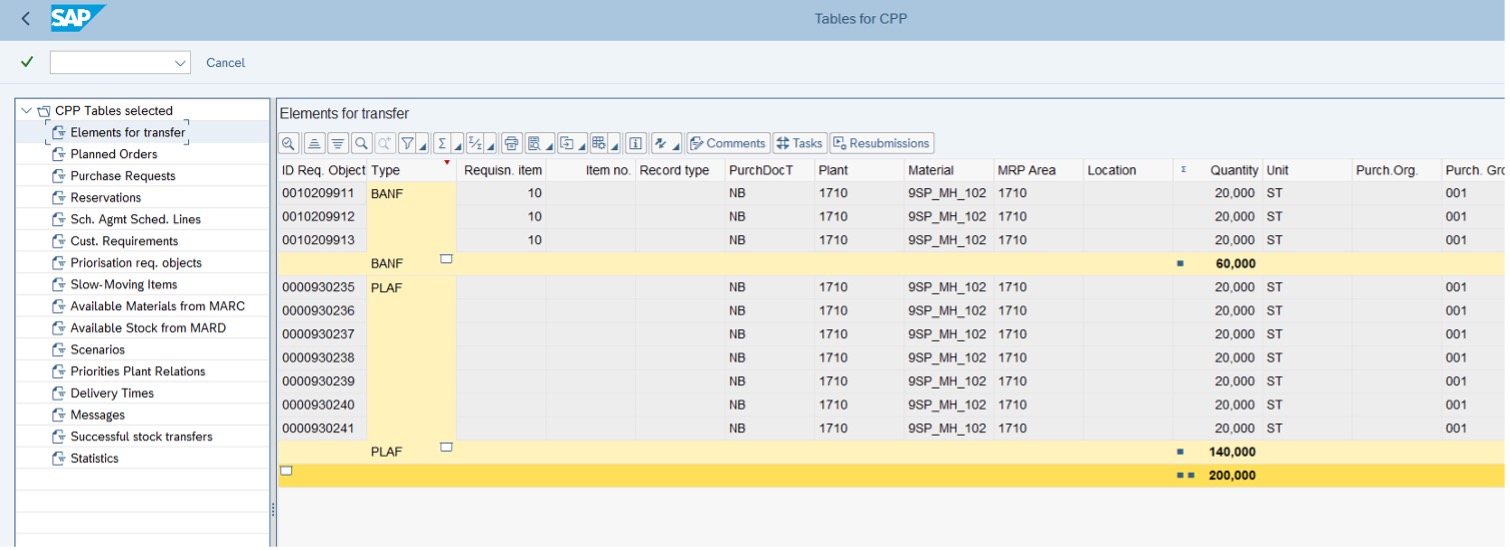Open Available Stock from MARD
The image size is (1510, 550).
[x=148, y=328]
